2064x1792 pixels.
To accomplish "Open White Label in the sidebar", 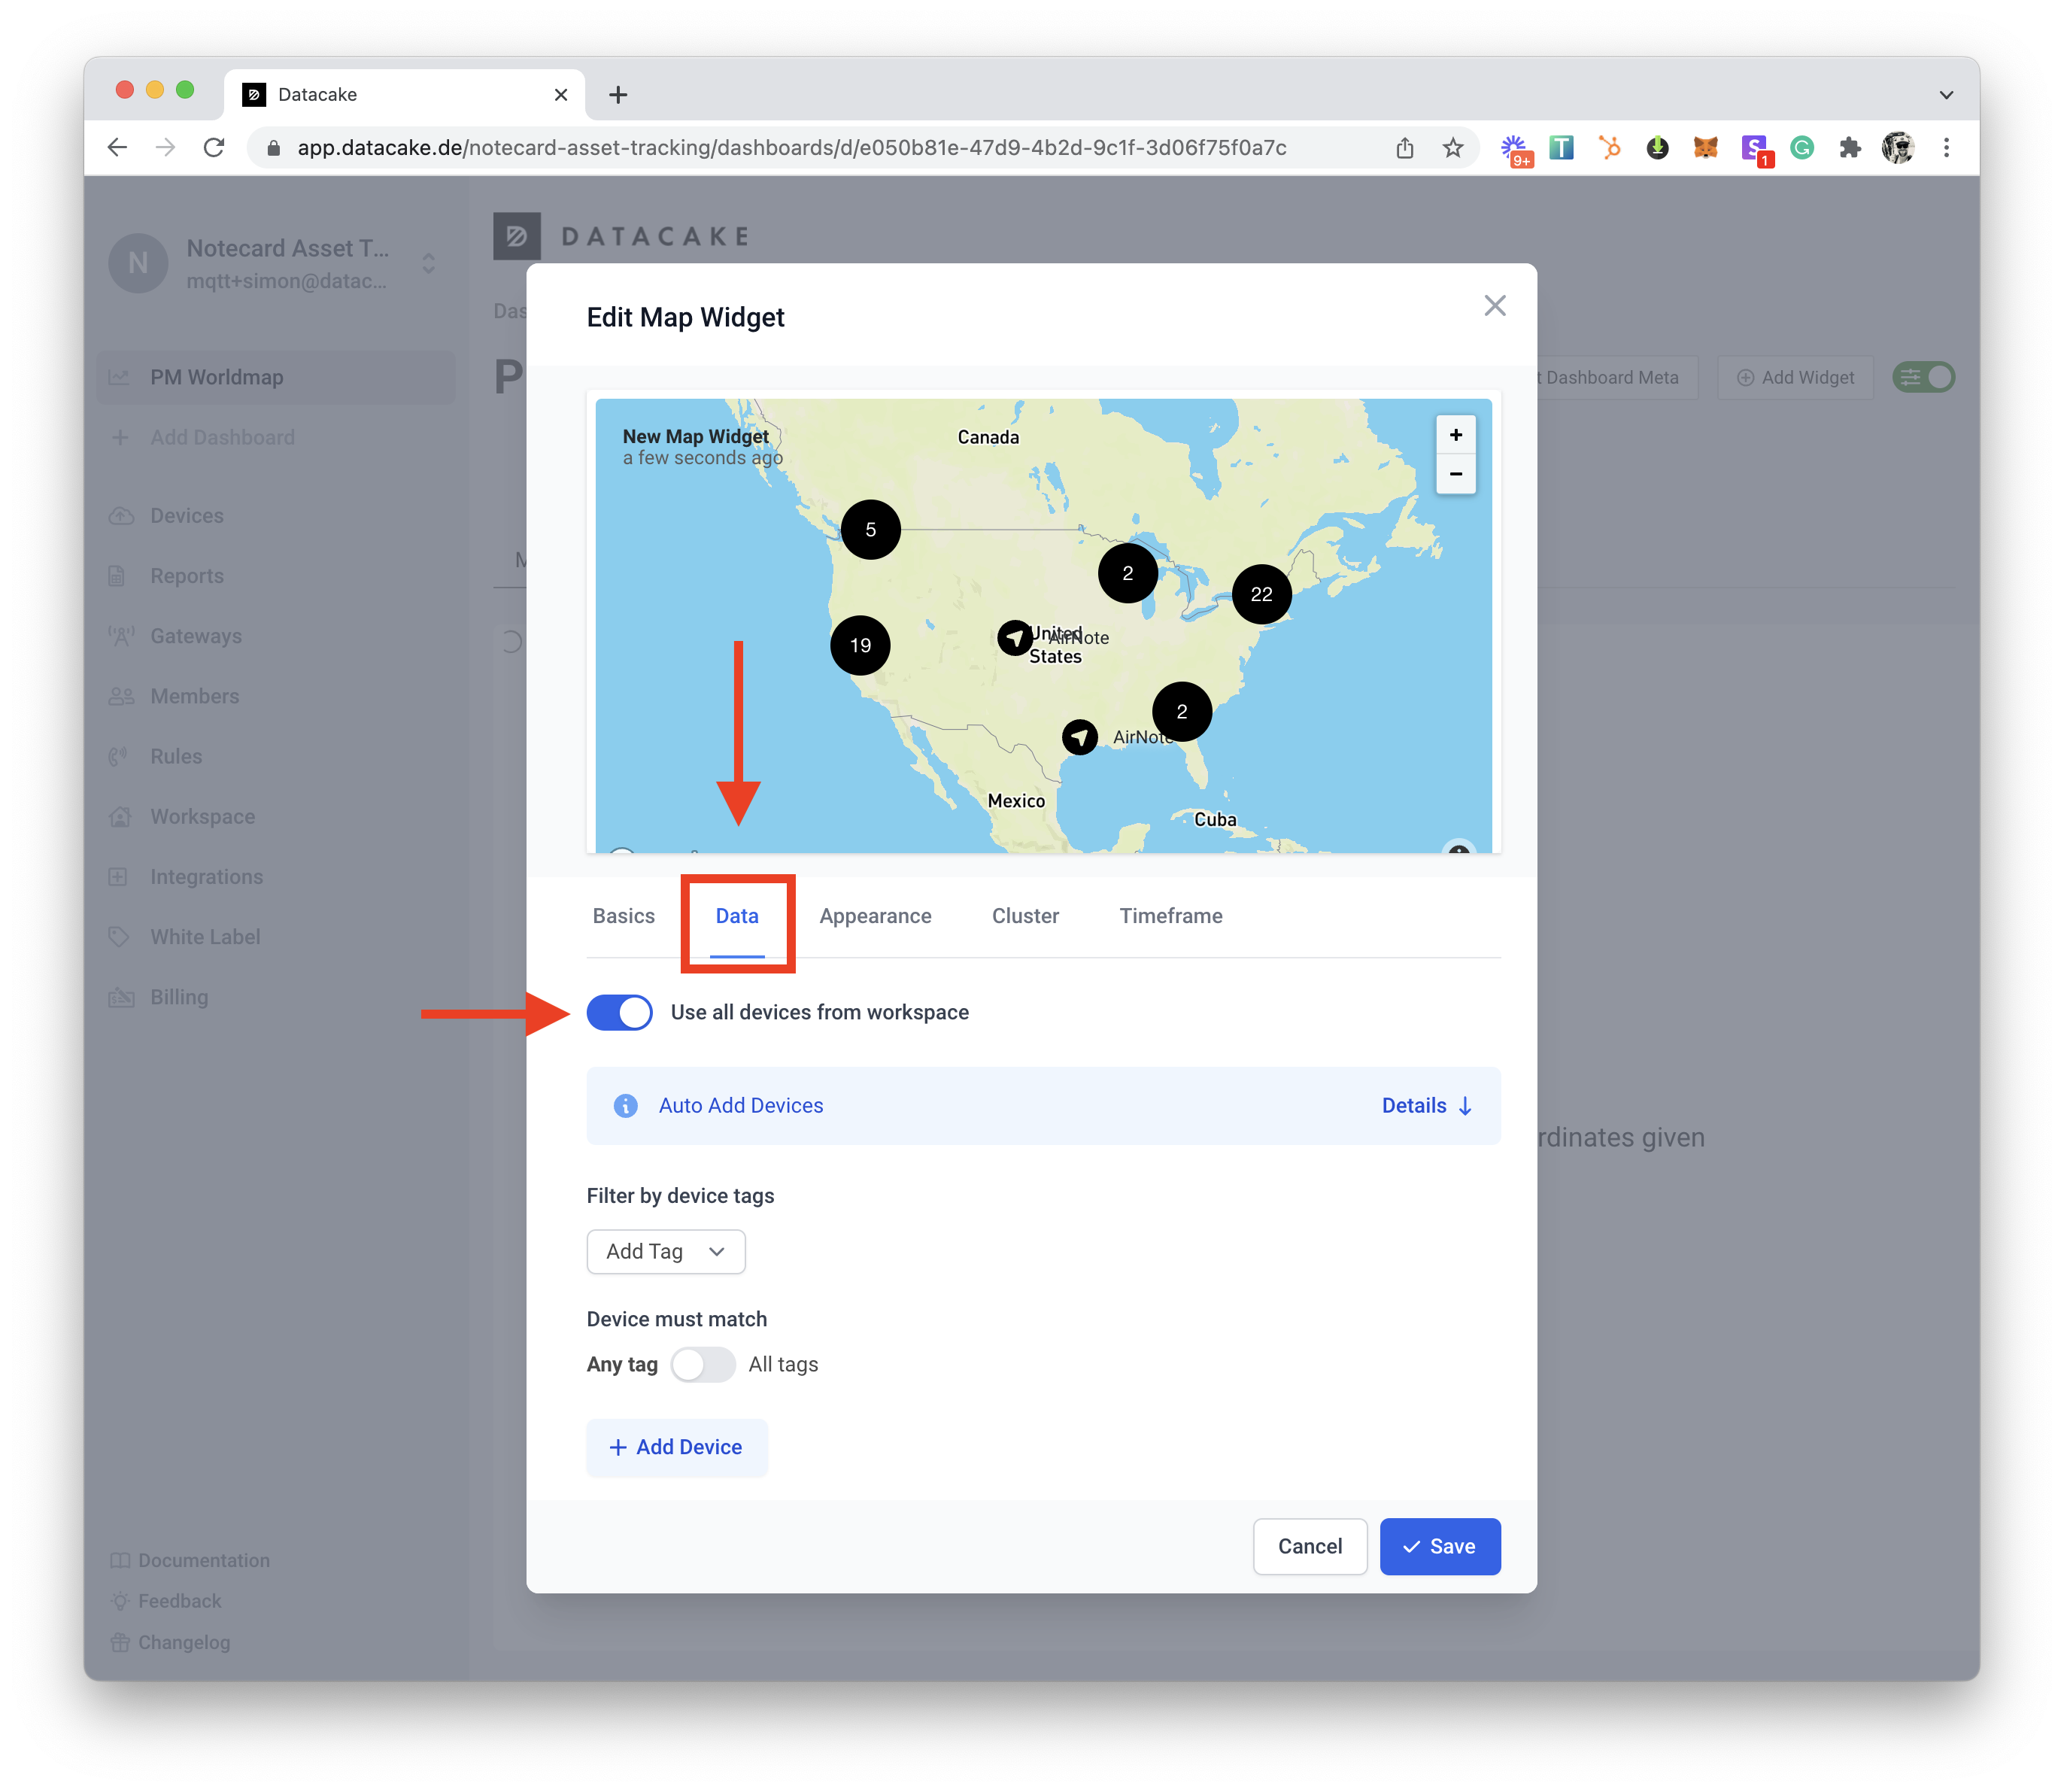I will [205, 937].
